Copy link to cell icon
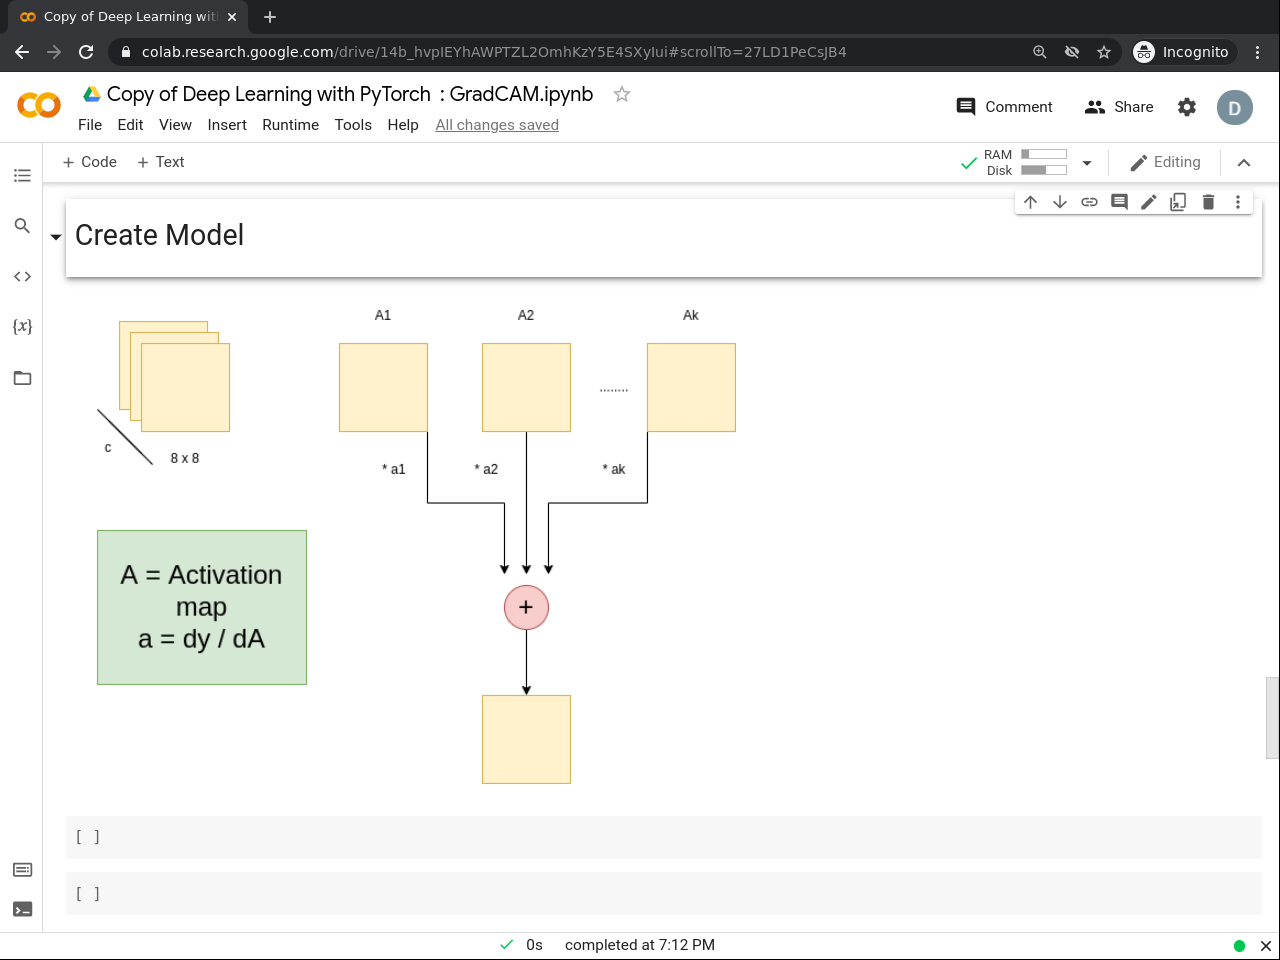 click(x=1090, y=202)
